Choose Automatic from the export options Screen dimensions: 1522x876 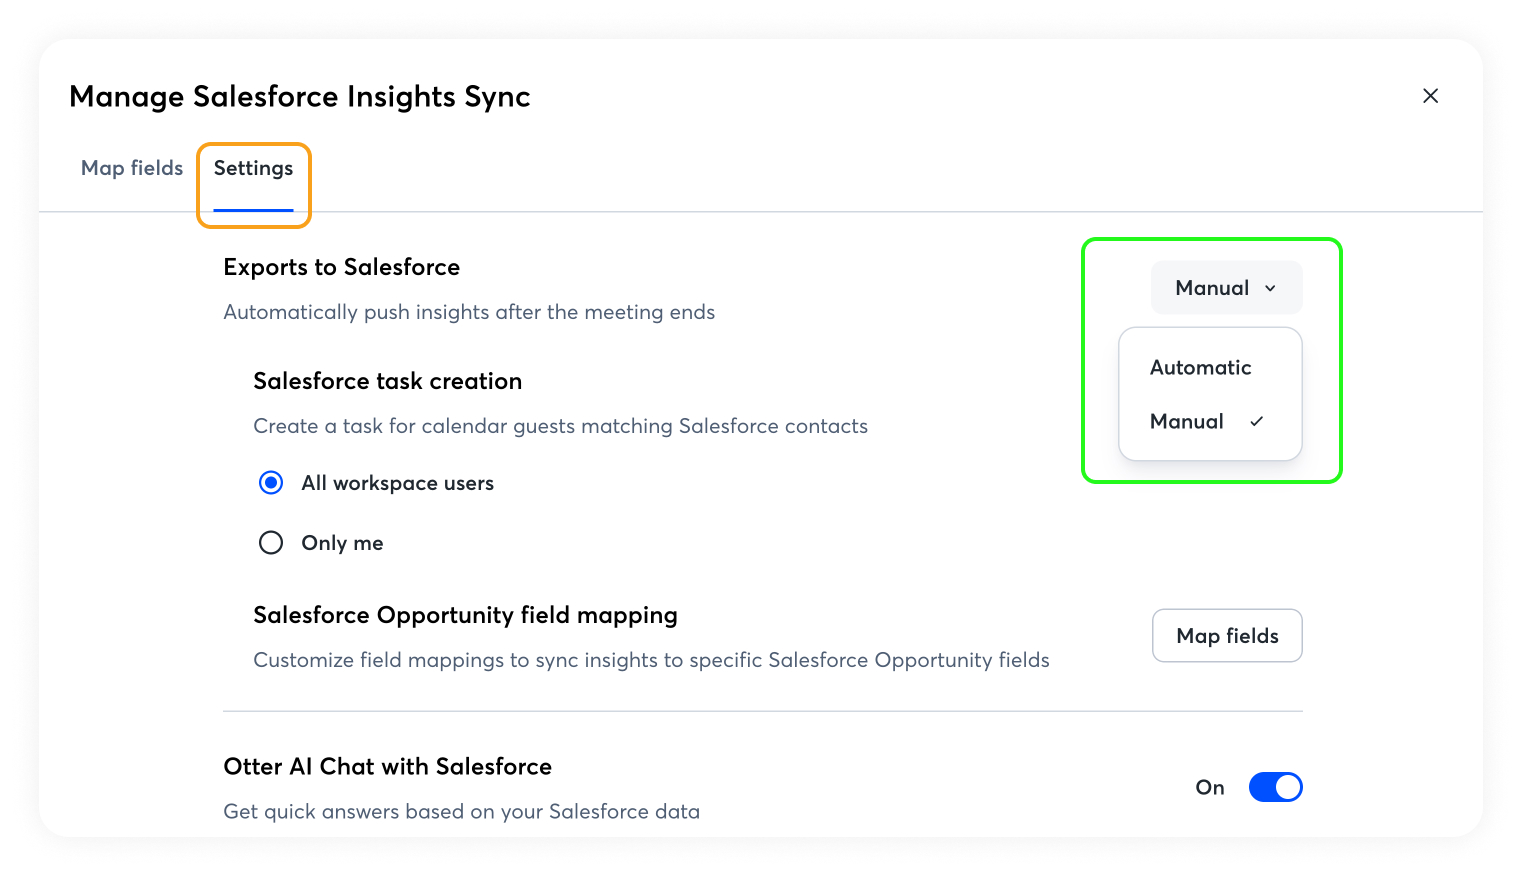pos(1200,368)
